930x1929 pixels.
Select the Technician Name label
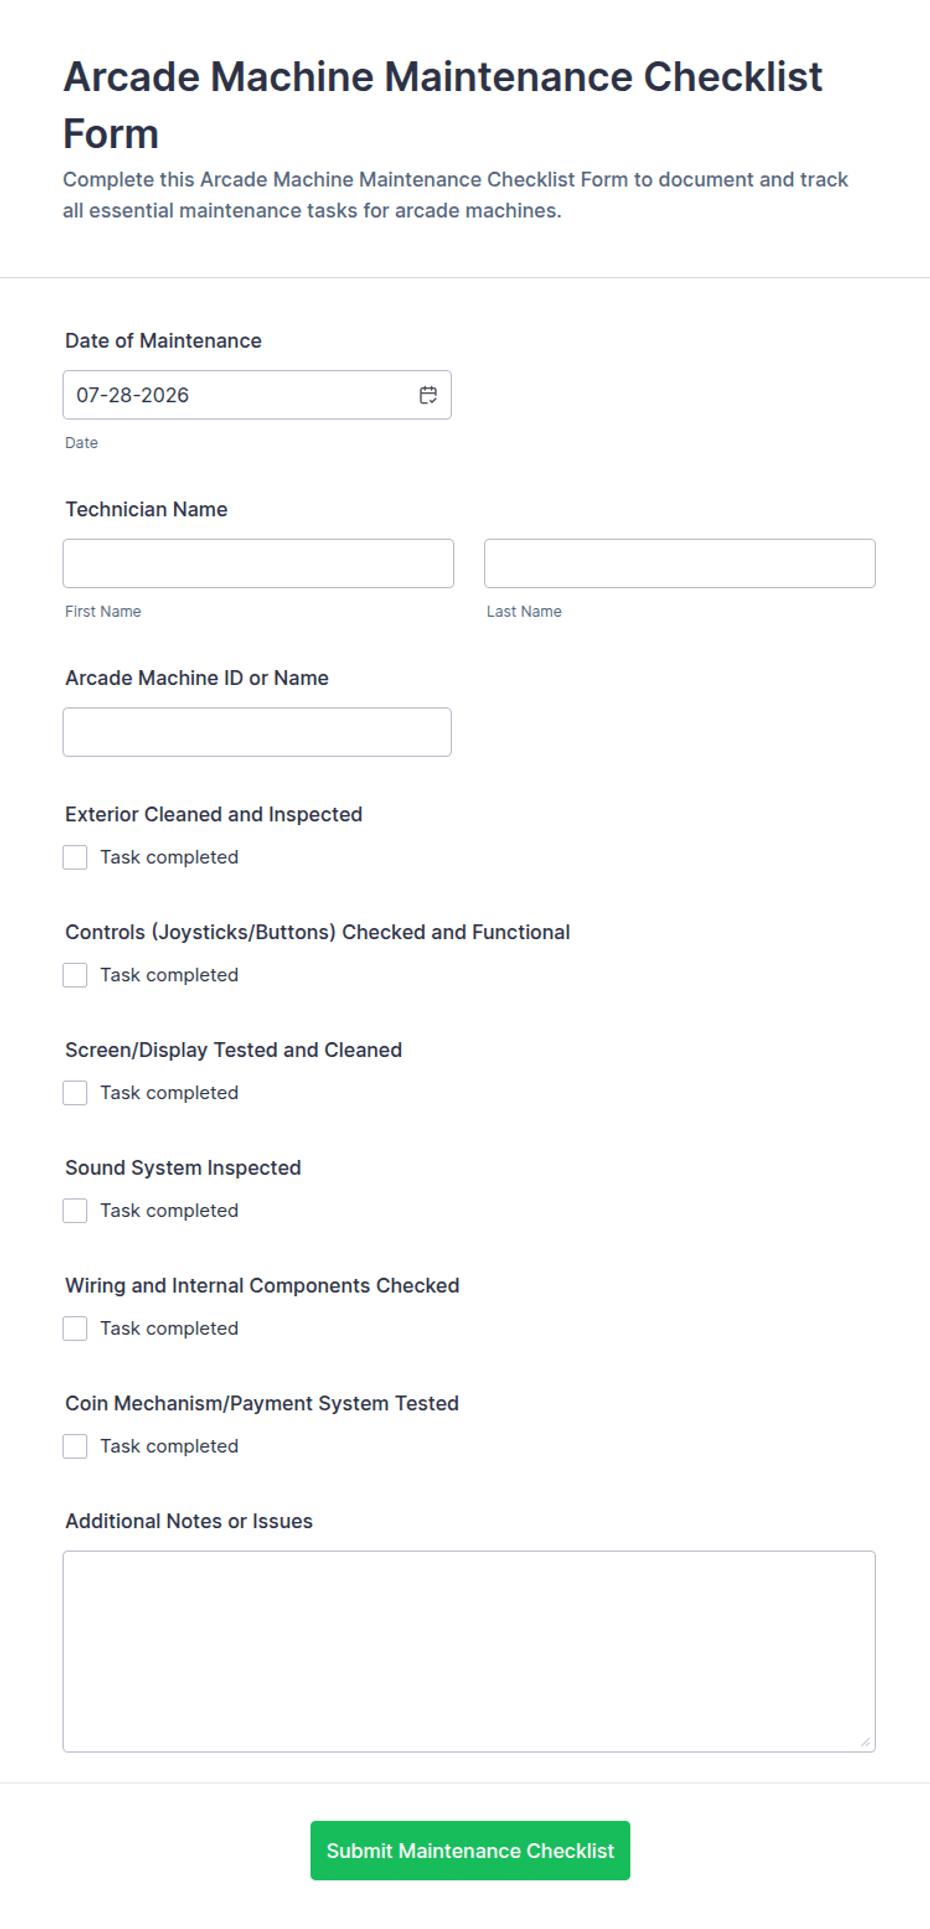[146, 509]
